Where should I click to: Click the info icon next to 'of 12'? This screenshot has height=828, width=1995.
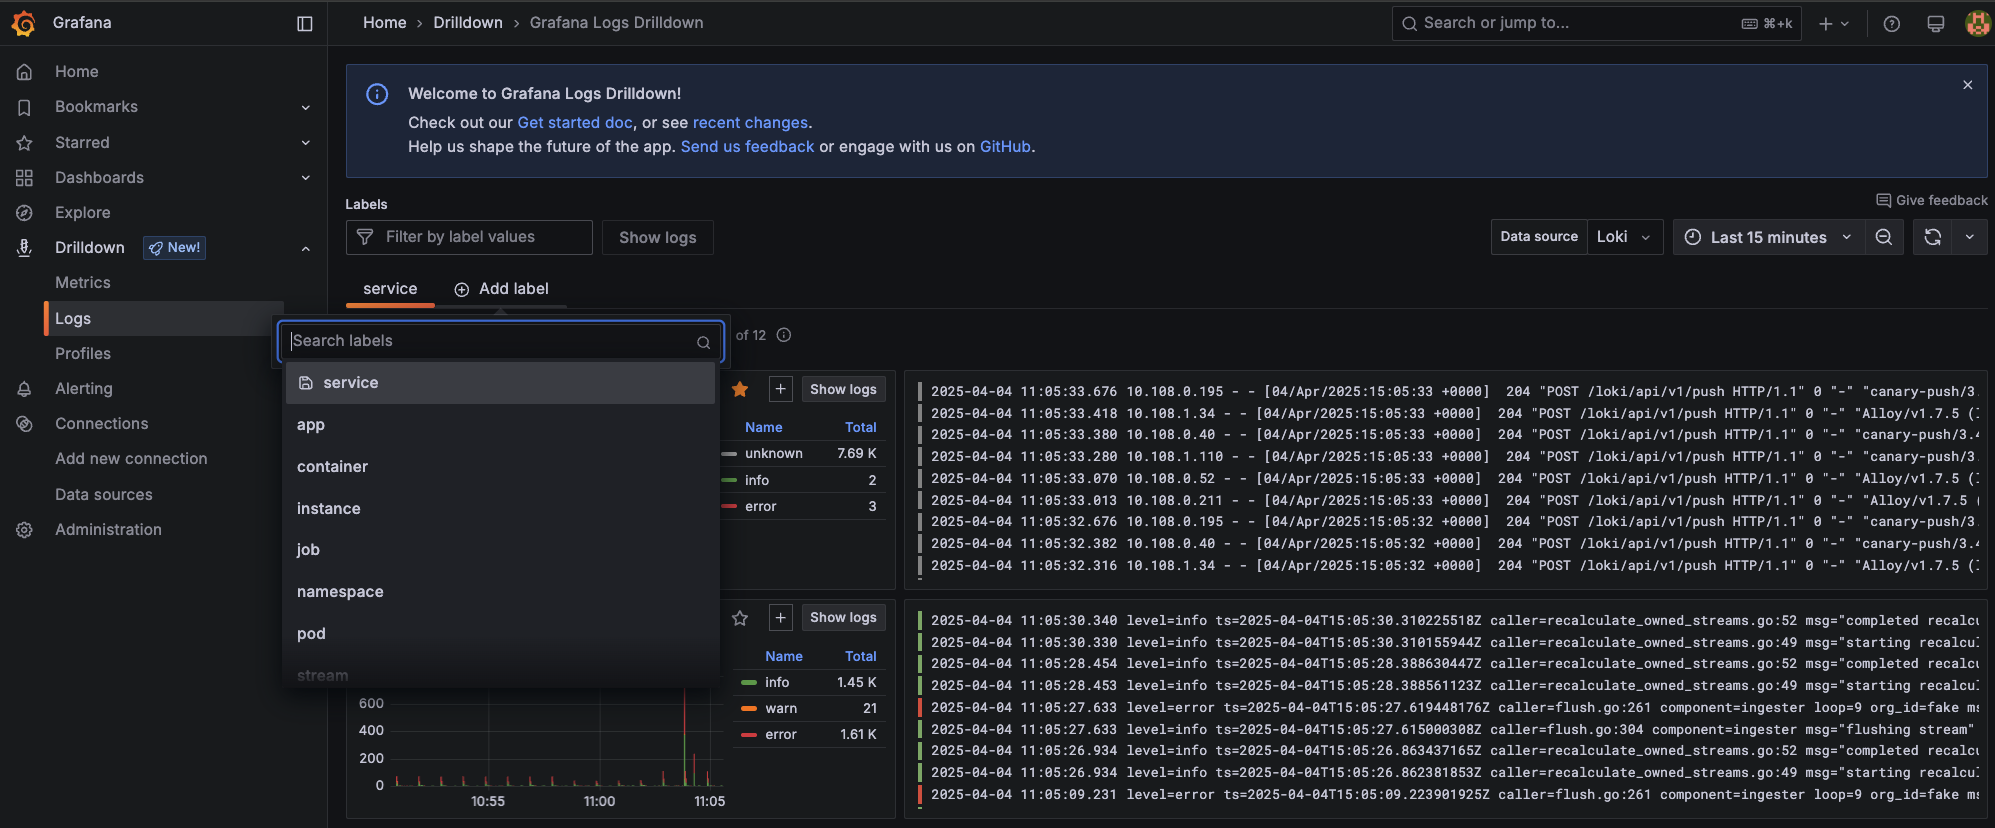784,335
